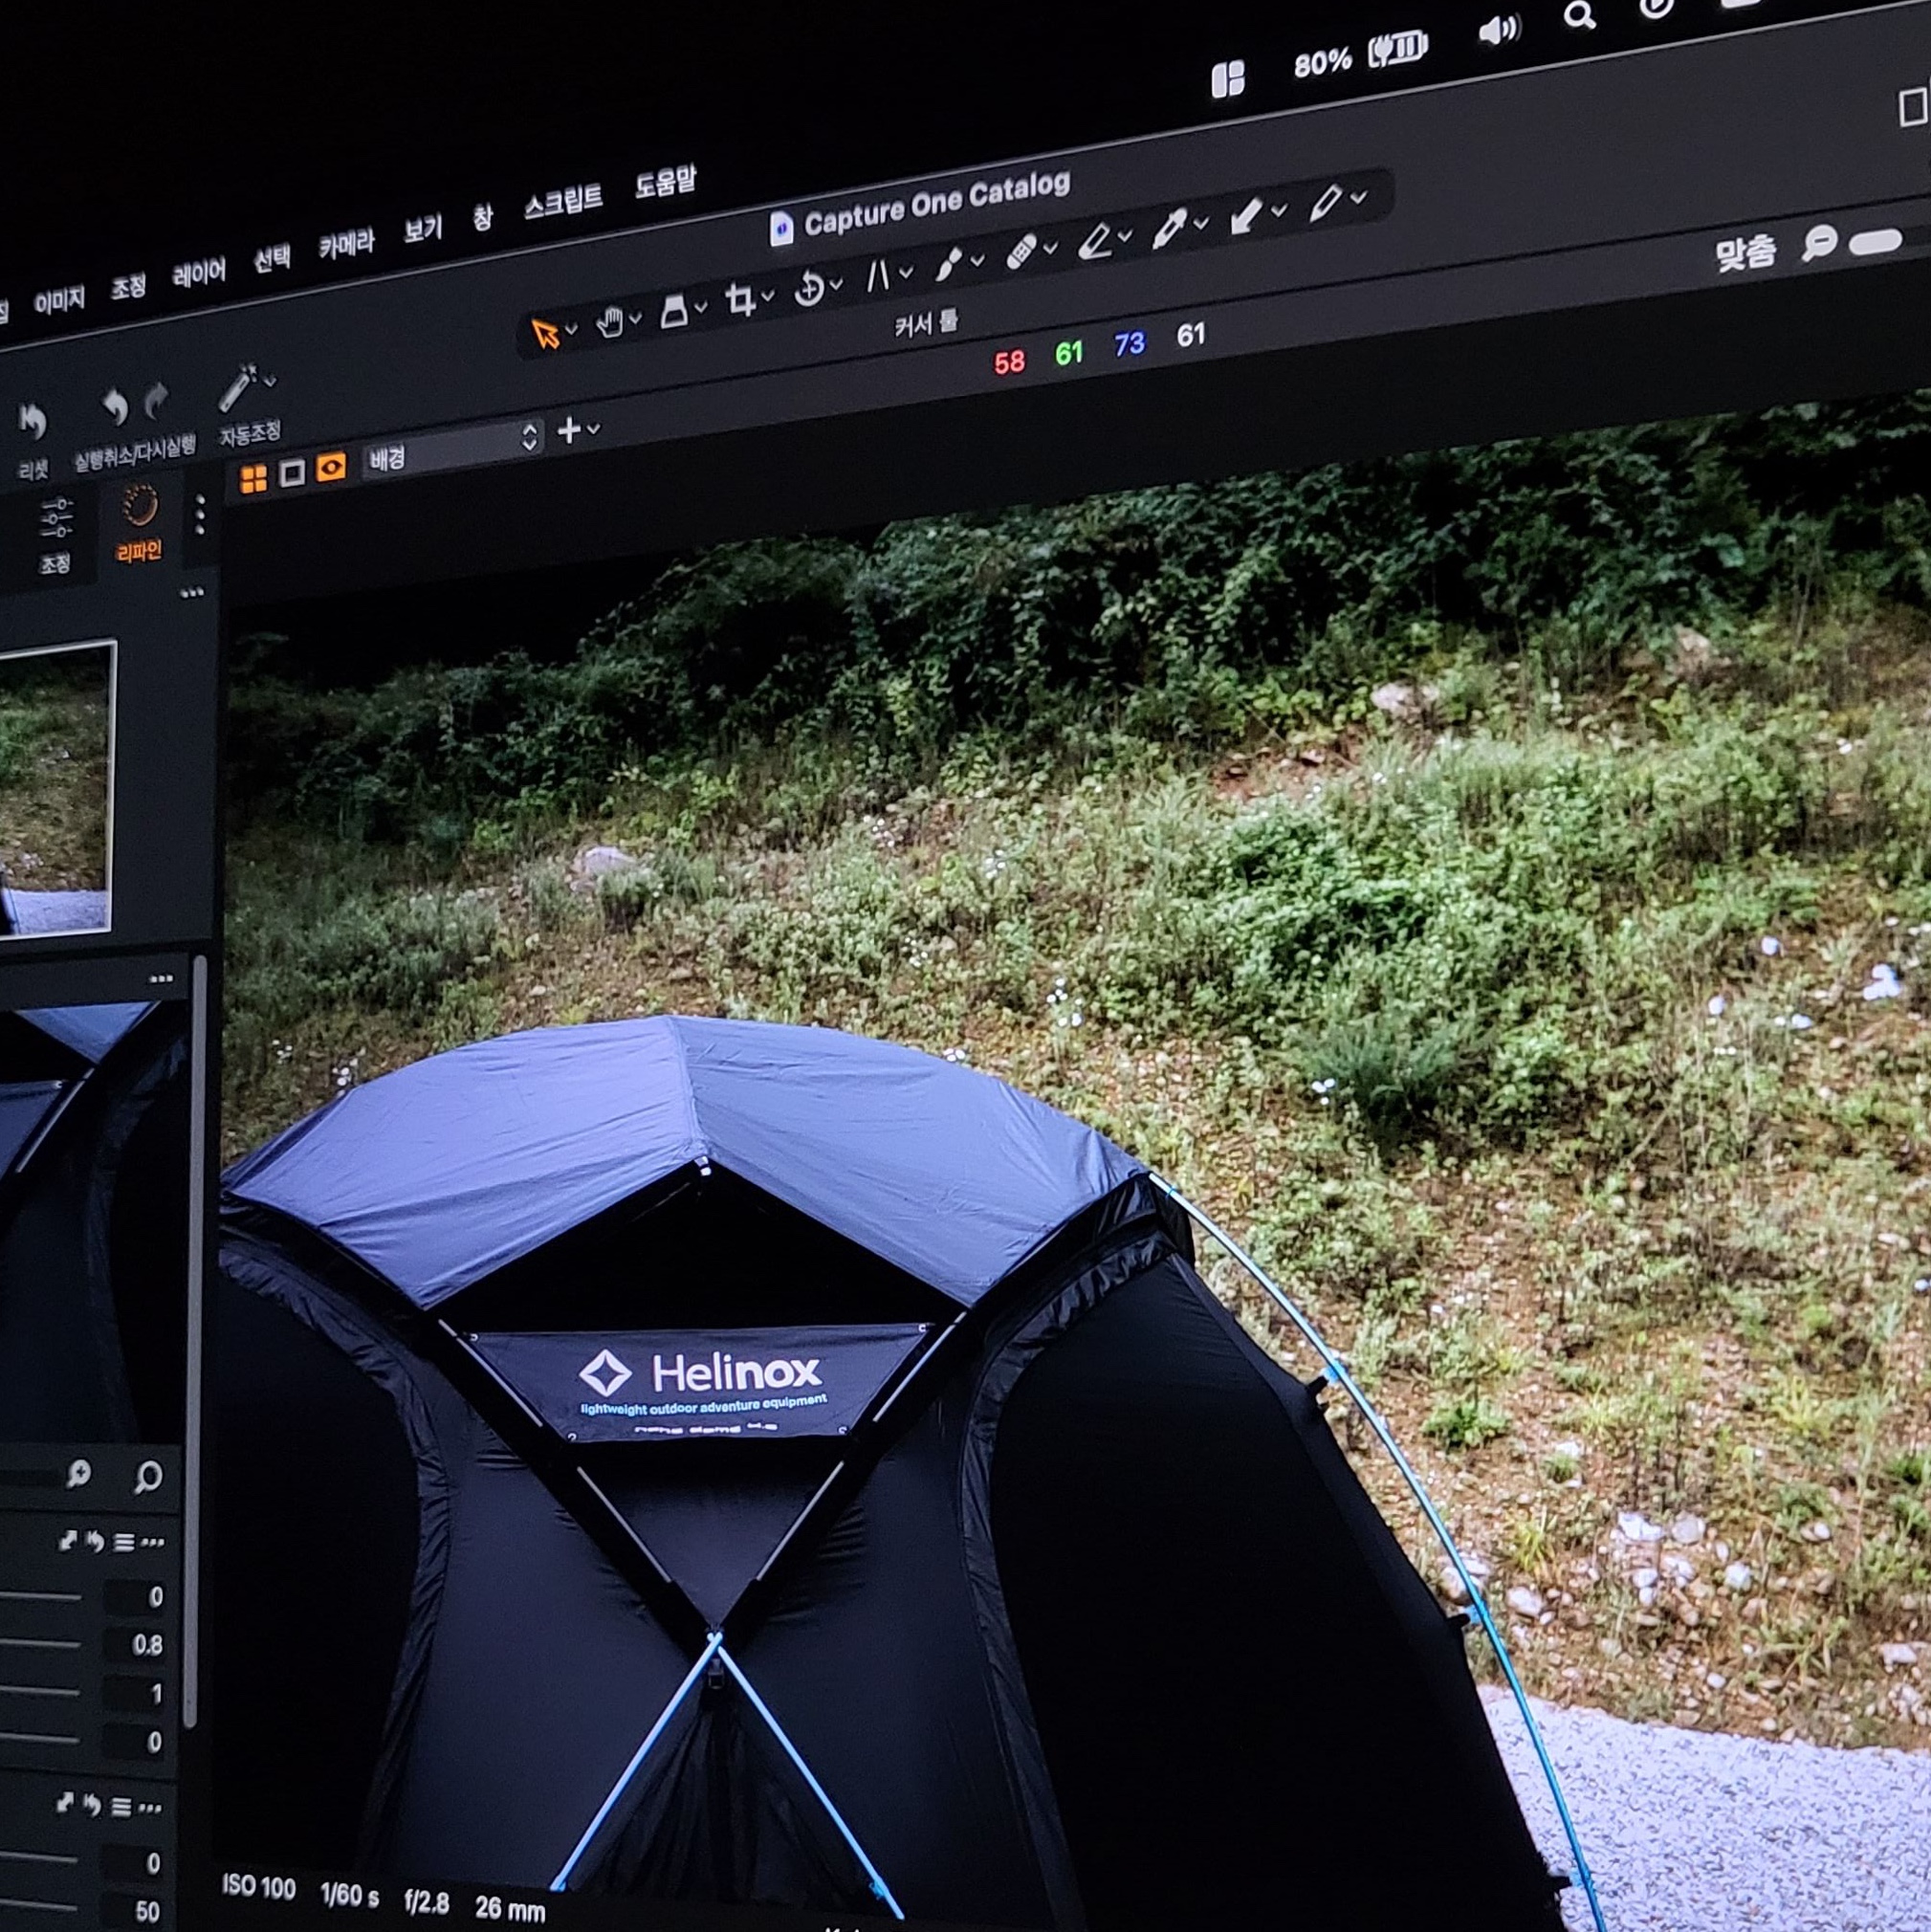Viewport: 1931px width, 1932px height.
Task: Select the Crop tool
Action: tap(741, 301)
